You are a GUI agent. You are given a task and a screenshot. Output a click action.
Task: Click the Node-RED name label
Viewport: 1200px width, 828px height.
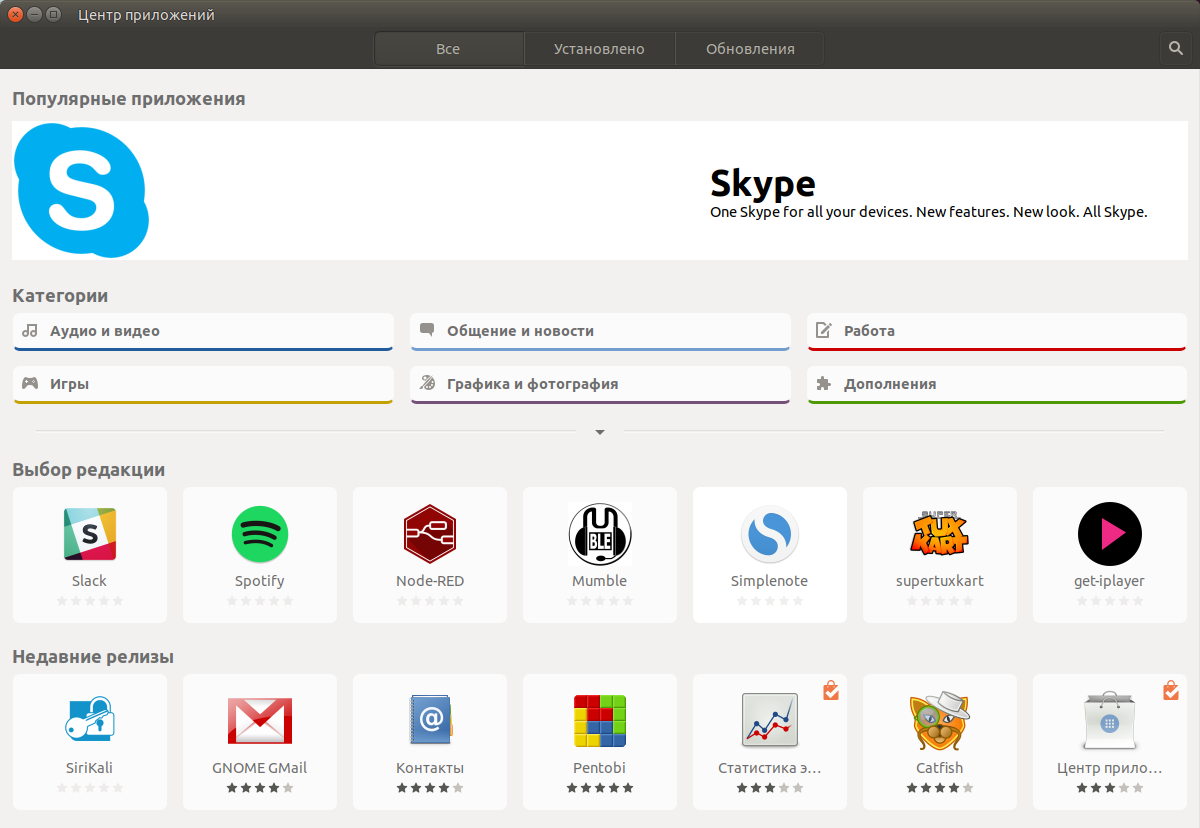tap(430, 581)
